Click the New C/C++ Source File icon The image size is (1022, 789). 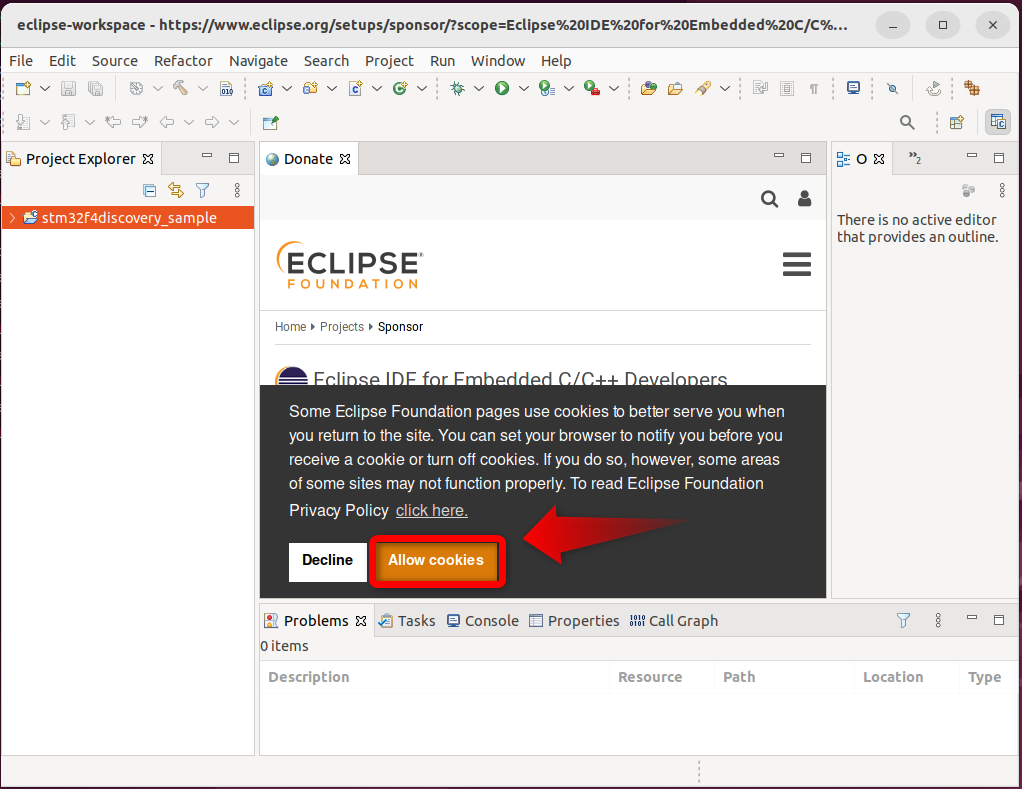click(x=355, y=88)
